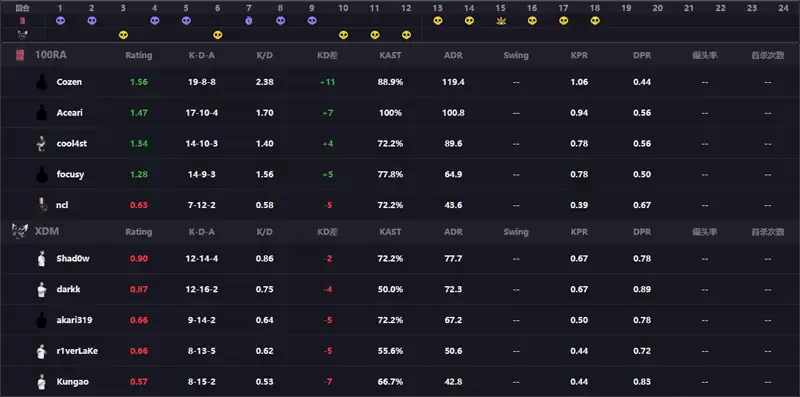Click the round 10 yellow skull

pyautogui.click(x=343, y=35)
